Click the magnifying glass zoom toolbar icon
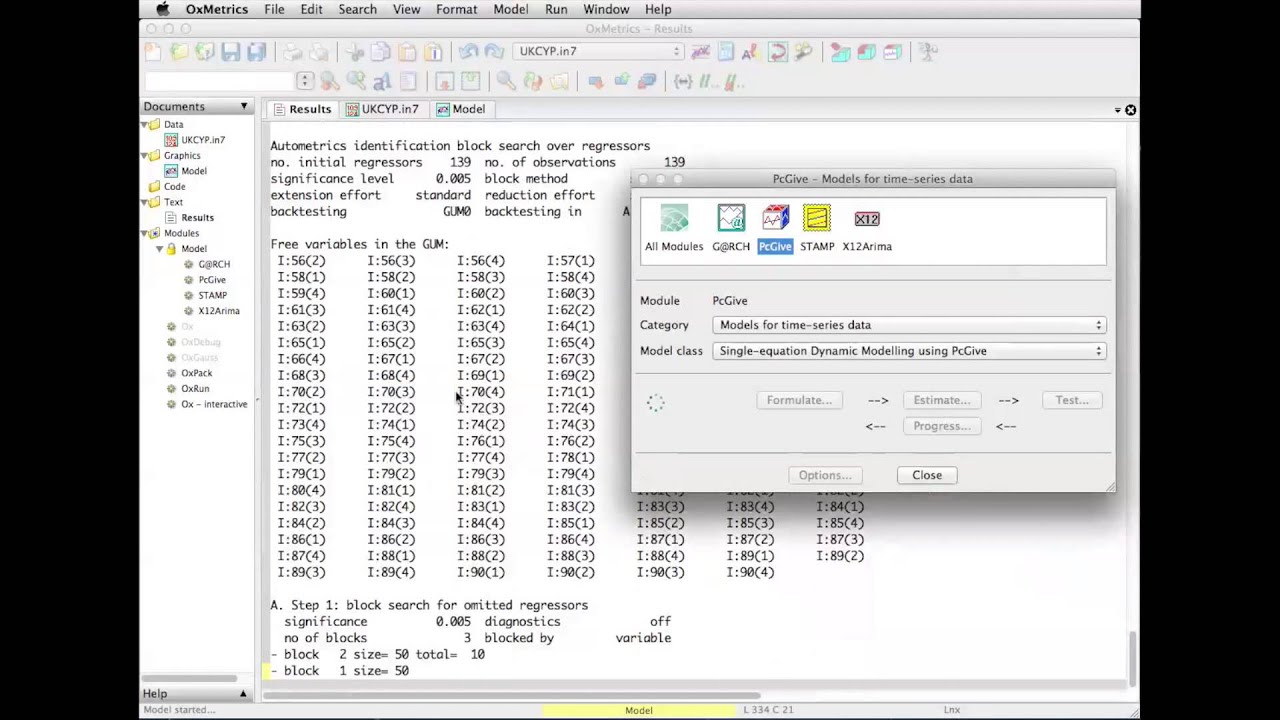Image resolution: width=1280 pixels, height=720 pixels. 506,81
